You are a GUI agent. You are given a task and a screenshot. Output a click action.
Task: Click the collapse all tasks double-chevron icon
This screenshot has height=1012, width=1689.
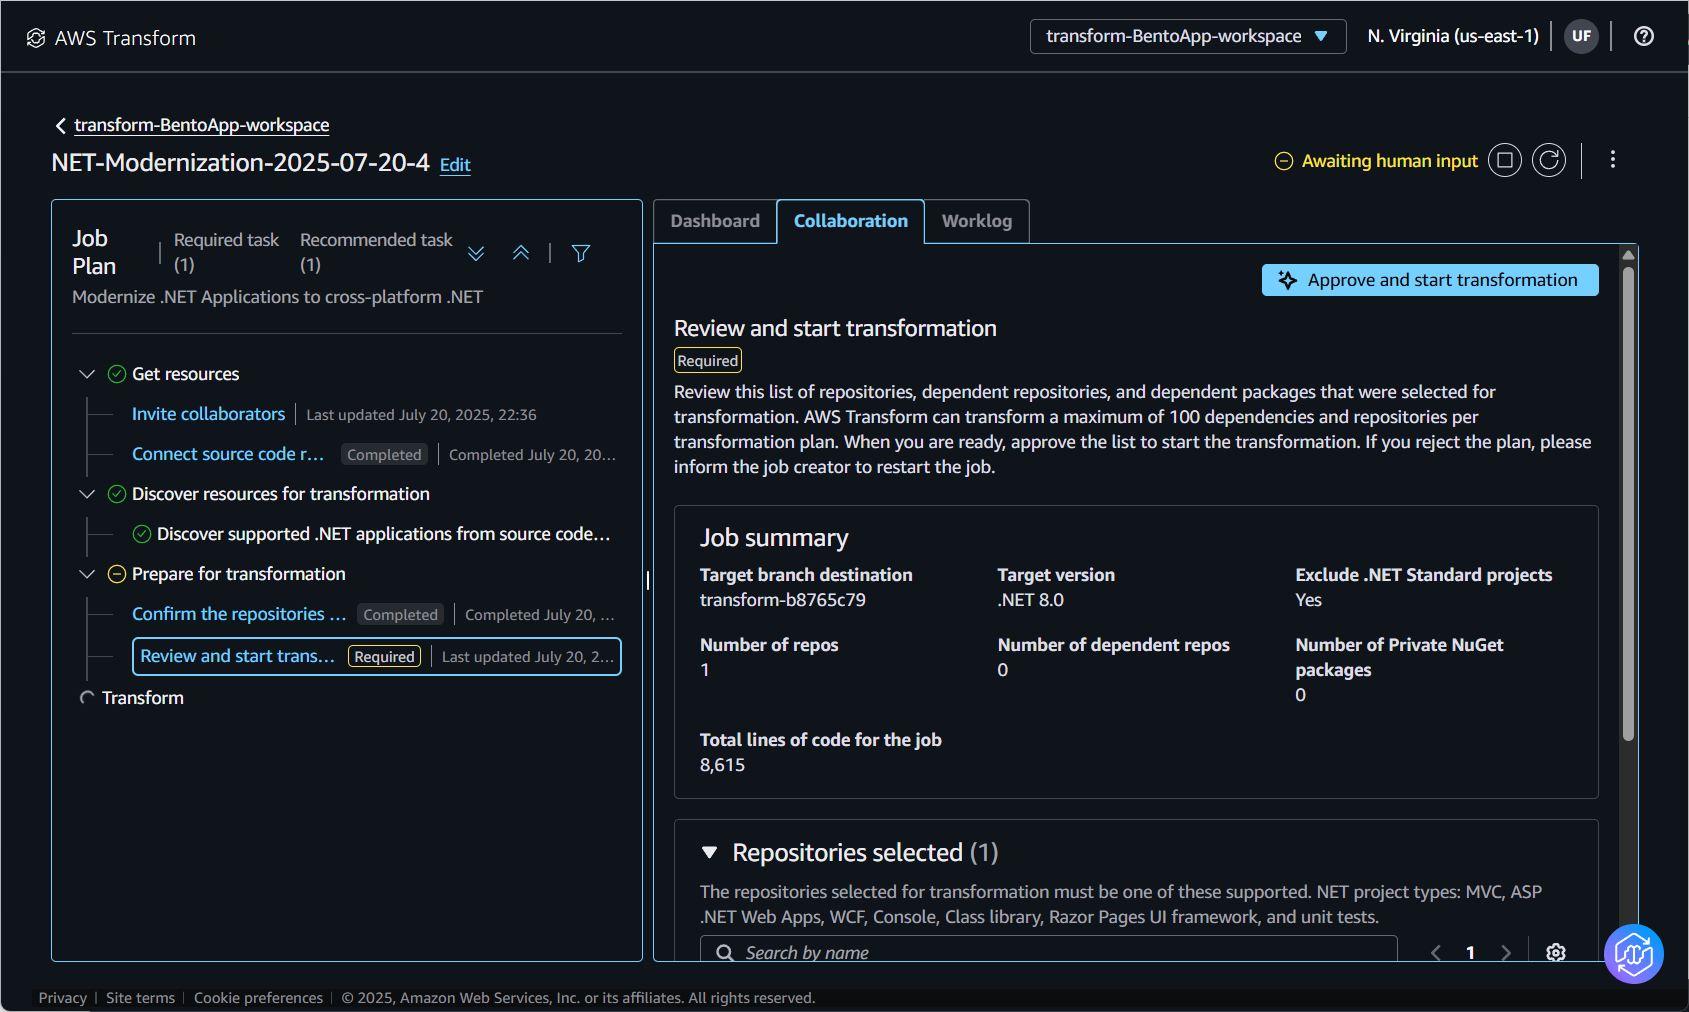tap(521, 253)
